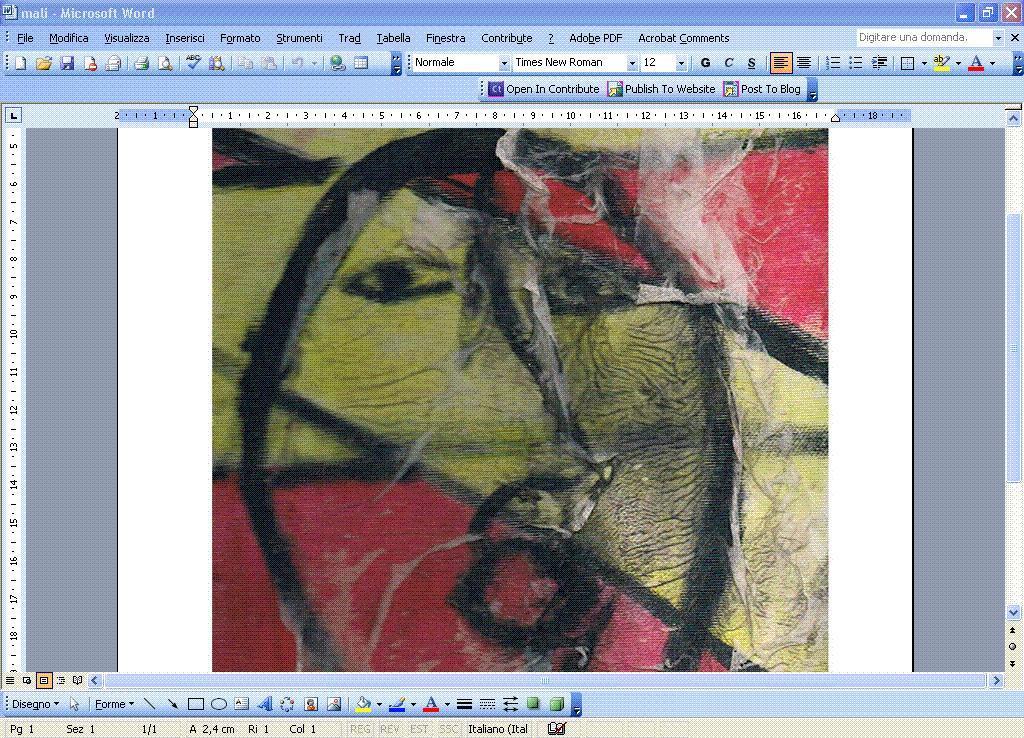Create a new blank document
This screenshot has width=1024, height=738.
[20, 63]
